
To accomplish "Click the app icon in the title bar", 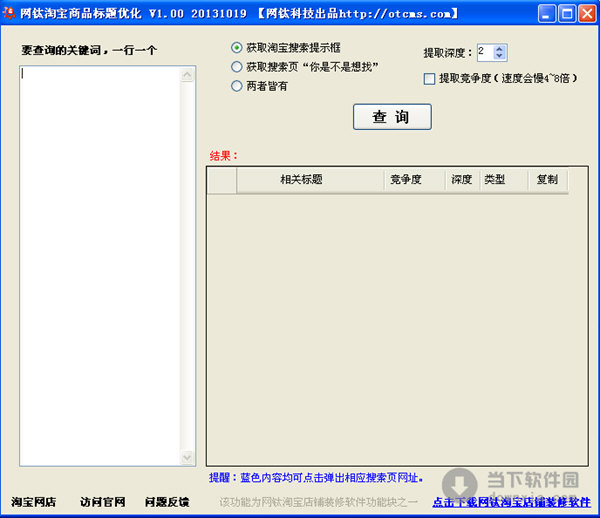I will [x=10, y=13].
